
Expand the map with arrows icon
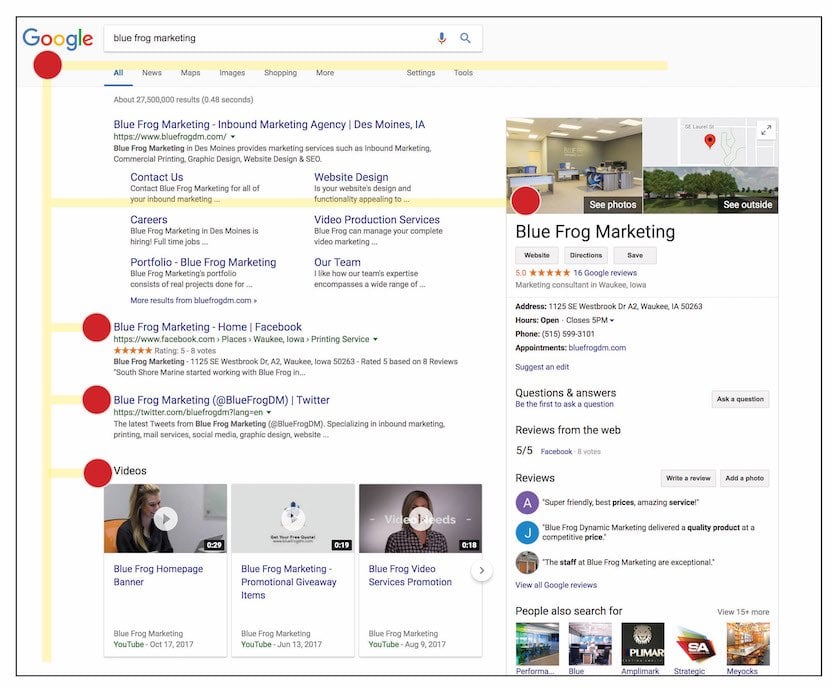tap(766, 129)
